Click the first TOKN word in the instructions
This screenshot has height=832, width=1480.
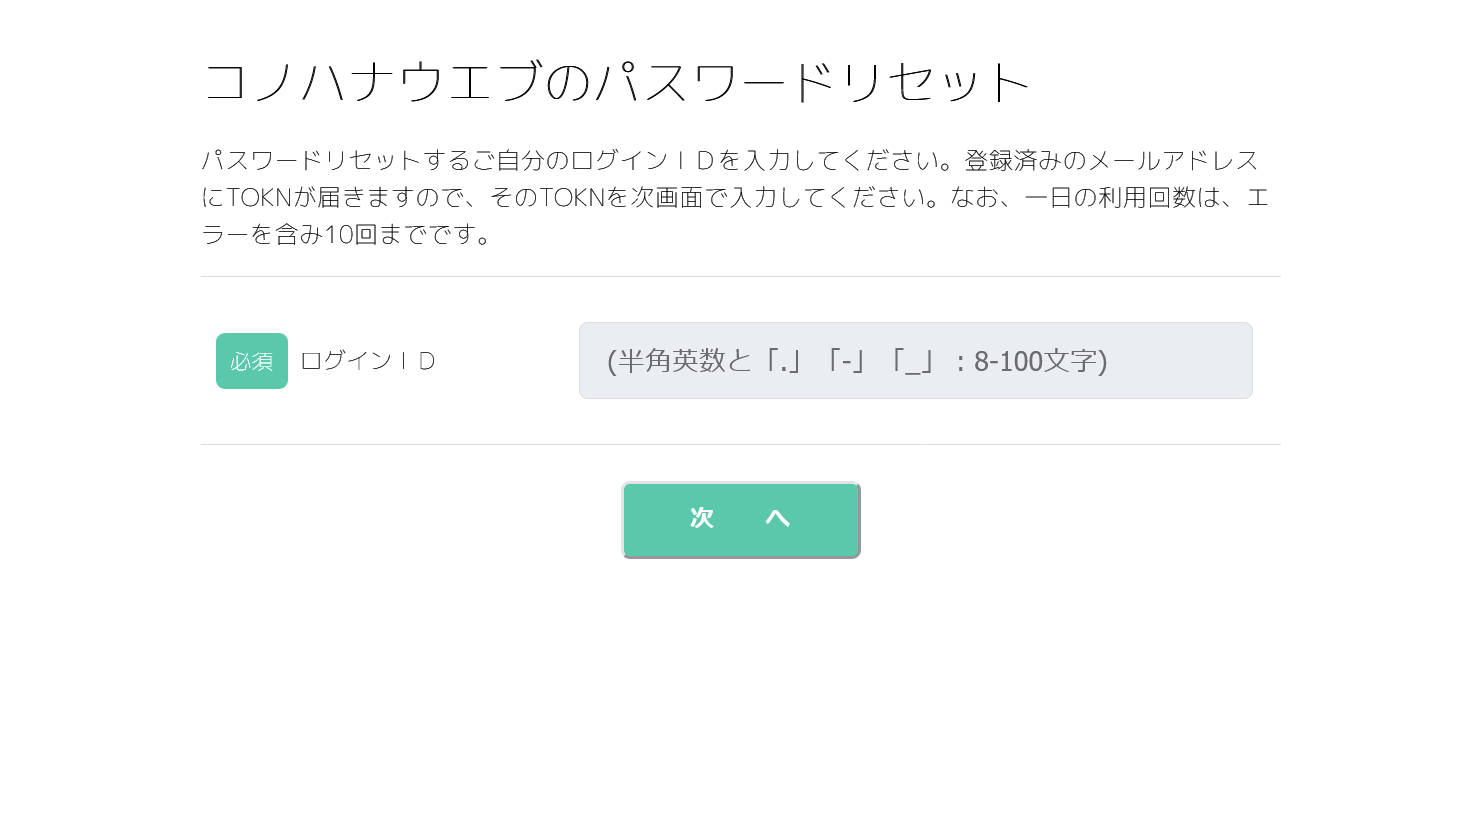pyautogui.click(x=259, y=197)
